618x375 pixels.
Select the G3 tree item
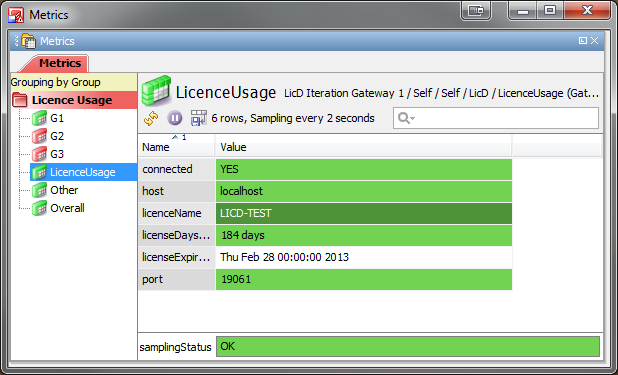point(57,154)
